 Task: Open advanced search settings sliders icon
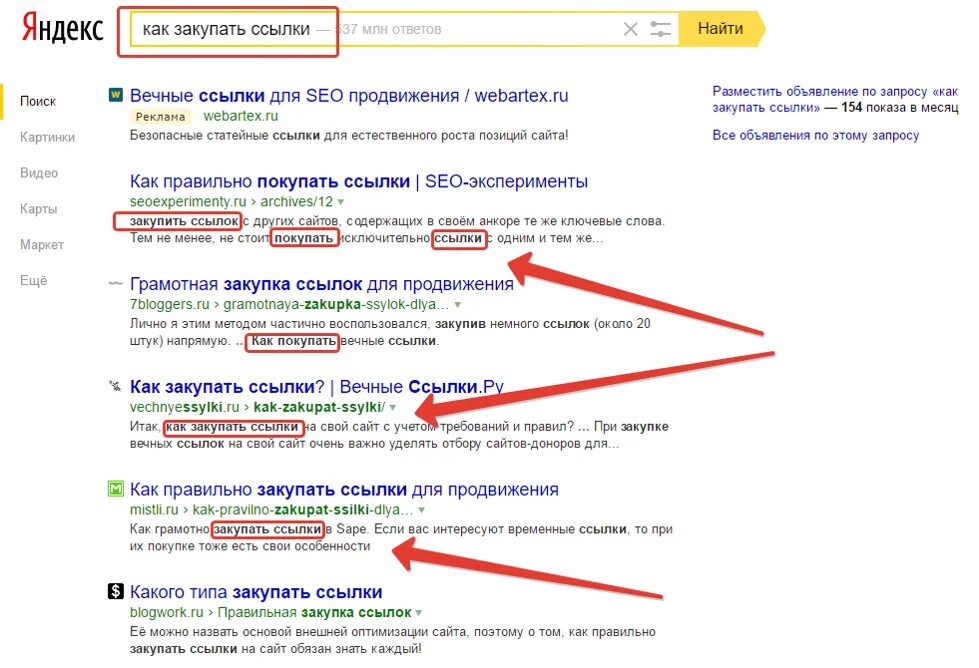(660, 29)
